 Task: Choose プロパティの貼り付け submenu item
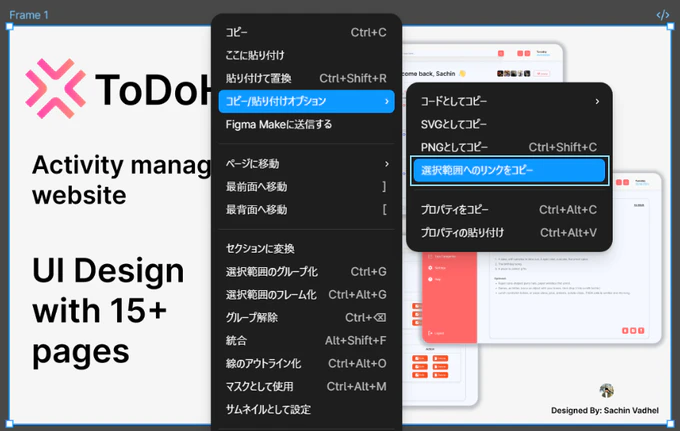click(x=509, y=233)
